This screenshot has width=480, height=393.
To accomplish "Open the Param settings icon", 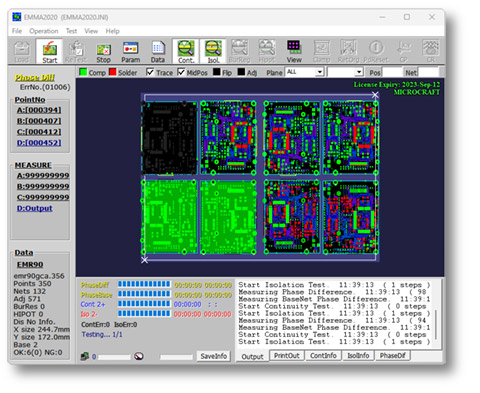I will point(130,51).
